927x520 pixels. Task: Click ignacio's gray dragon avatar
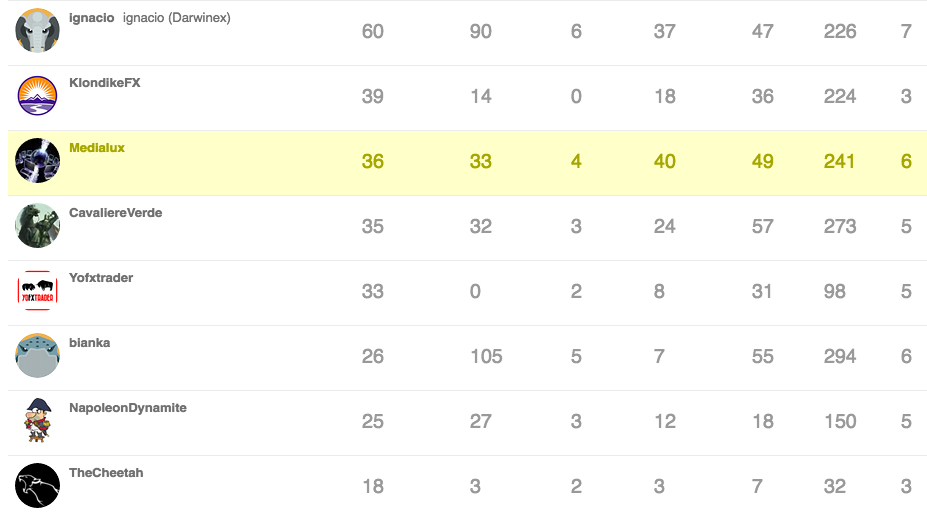point(38,31)
